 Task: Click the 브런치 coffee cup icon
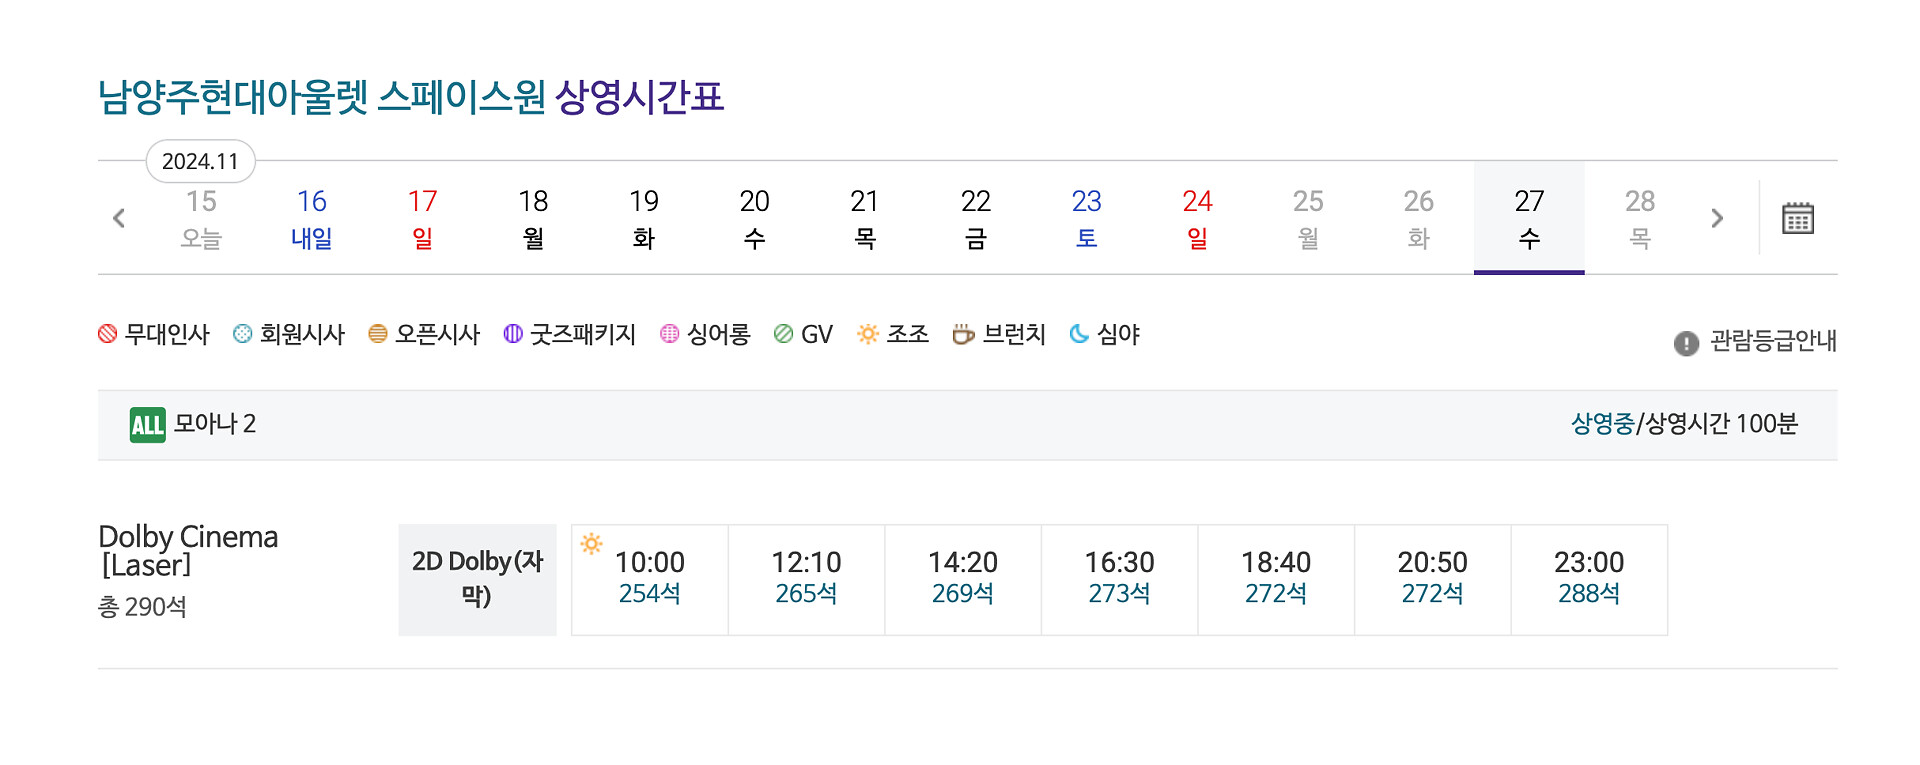click(x=963, y=334)
